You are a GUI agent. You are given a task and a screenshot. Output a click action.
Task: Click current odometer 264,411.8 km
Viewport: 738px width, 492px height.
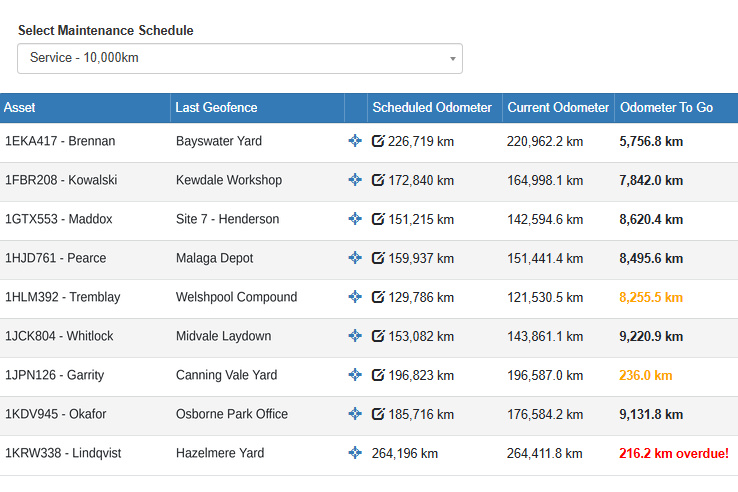pos(545,454)
